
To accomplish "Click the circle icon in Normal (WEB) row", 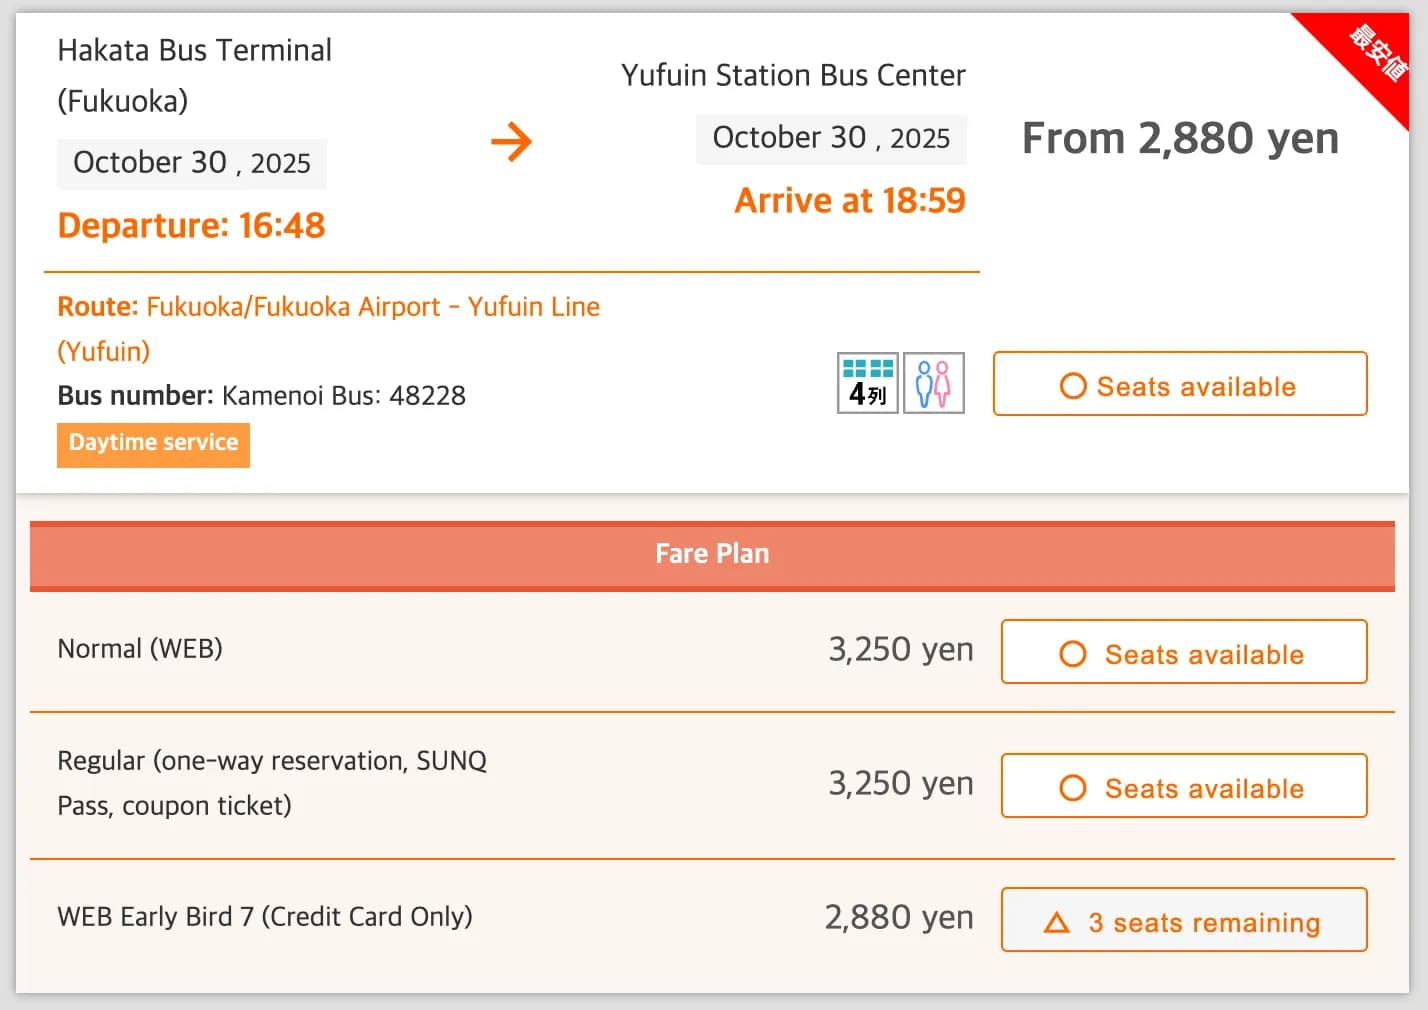I will [x=1072, y=653].
